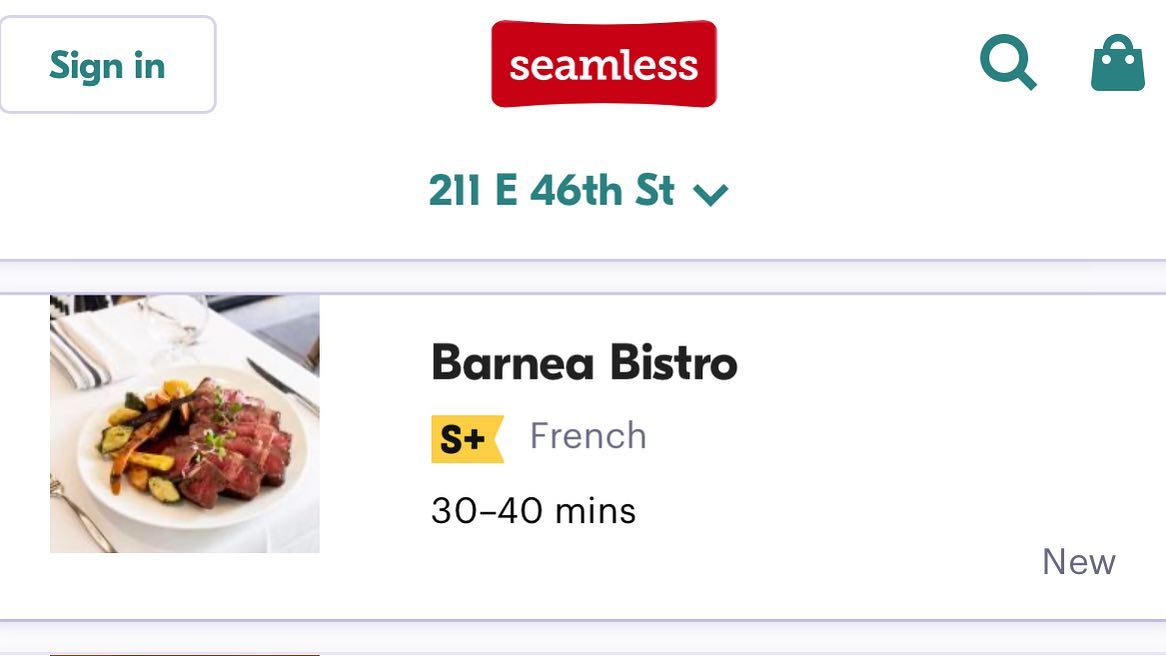Click the New rating label

tap(1078, 562)
